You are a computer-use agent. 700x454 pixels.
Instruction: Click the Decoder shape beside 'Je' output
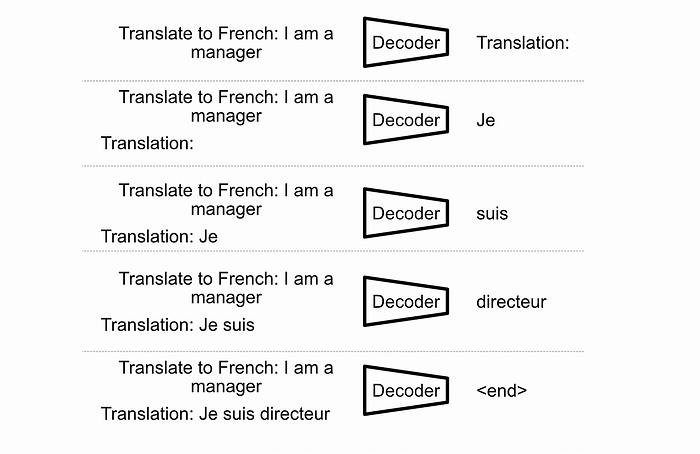(x=405, y=120)
